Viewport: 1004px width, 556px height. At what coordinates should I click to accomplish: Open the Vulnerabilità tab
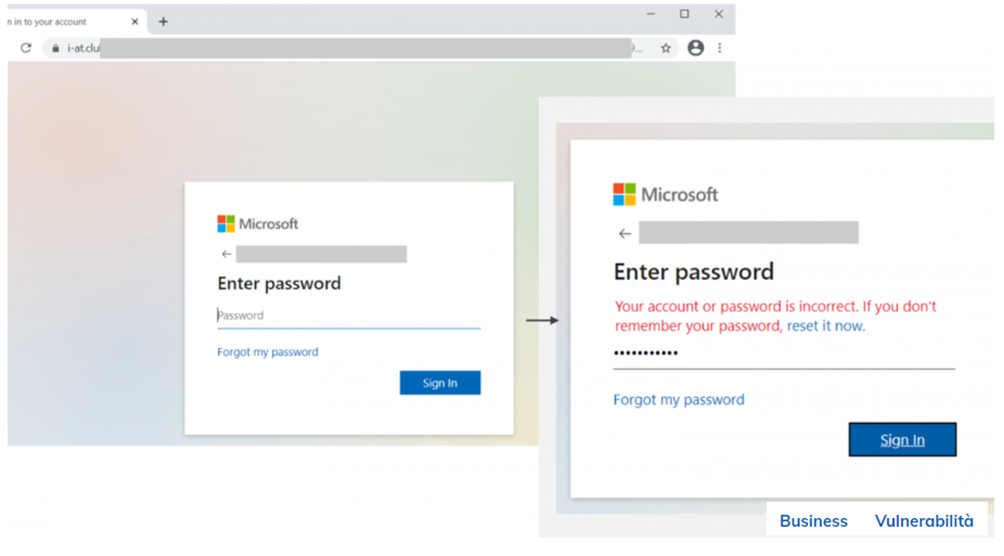(x=923, y=521)
